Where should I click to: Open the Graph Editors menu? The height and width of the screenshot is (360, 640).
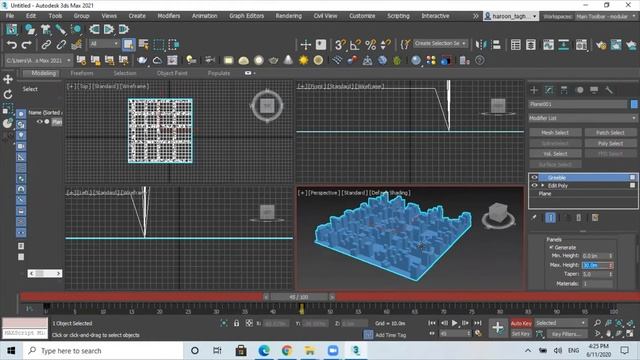247,16
